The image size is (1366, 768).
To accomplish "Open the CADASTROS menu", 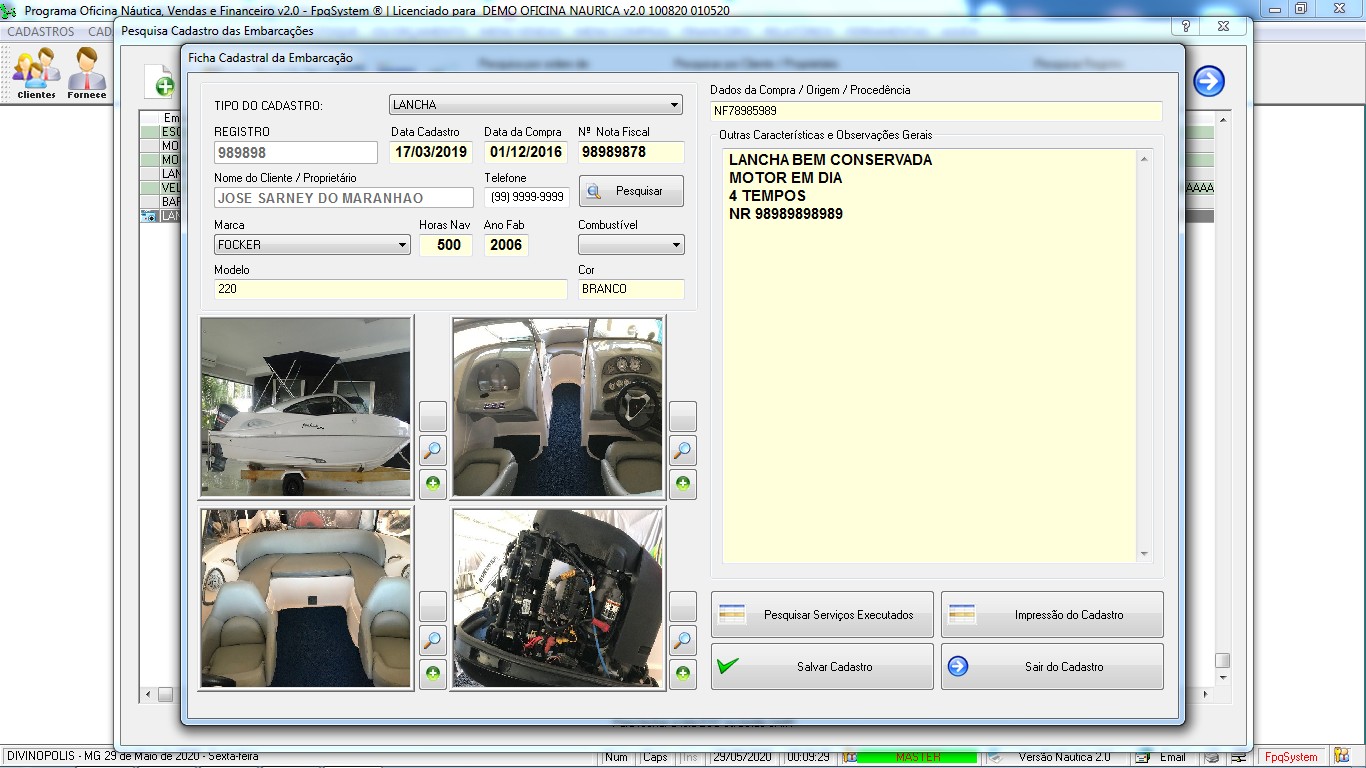I will tap(41, 32).
